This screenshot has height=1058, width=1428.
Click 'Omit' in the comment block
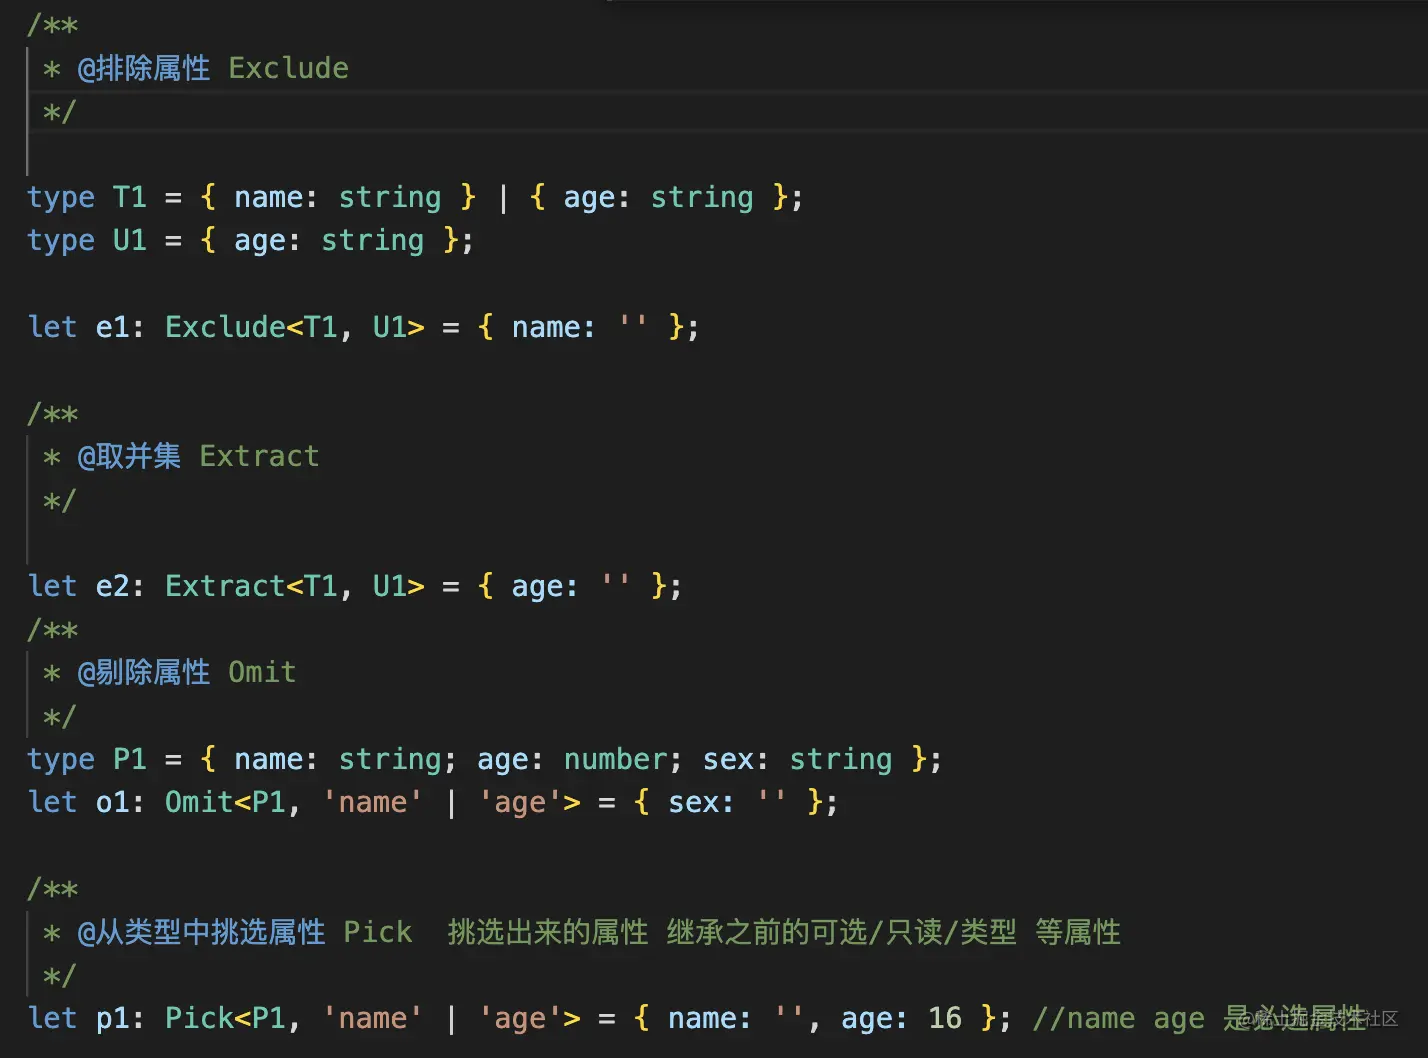pyautogui.click(x=263, y=672)
